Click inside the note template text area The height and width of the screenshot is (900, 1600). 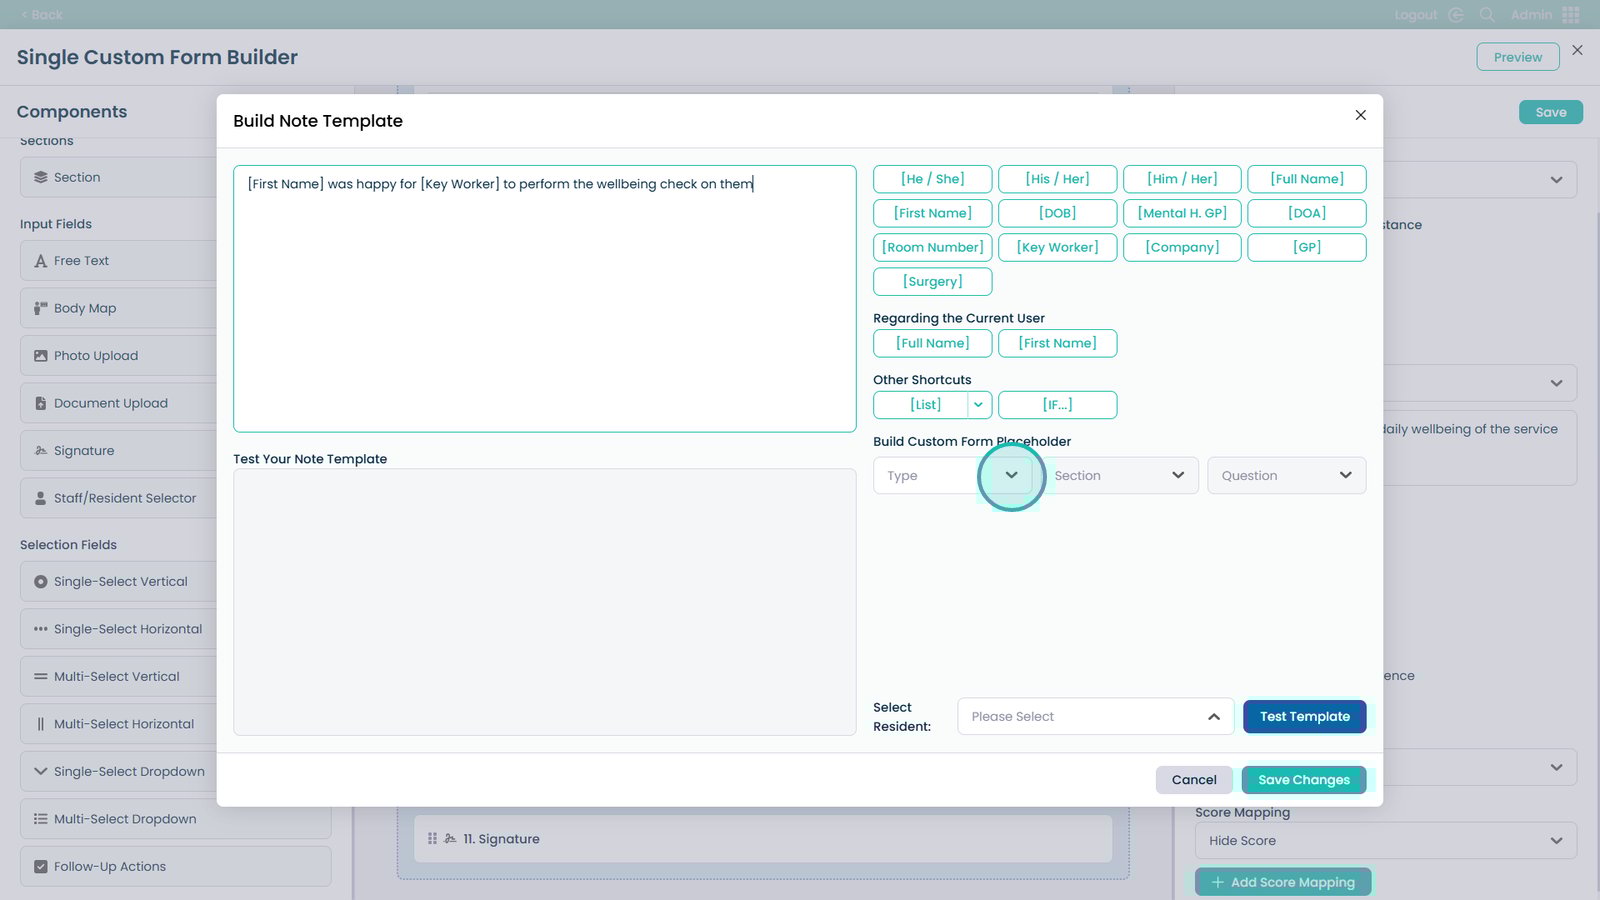pyautogui.click(x=544, y=300)
